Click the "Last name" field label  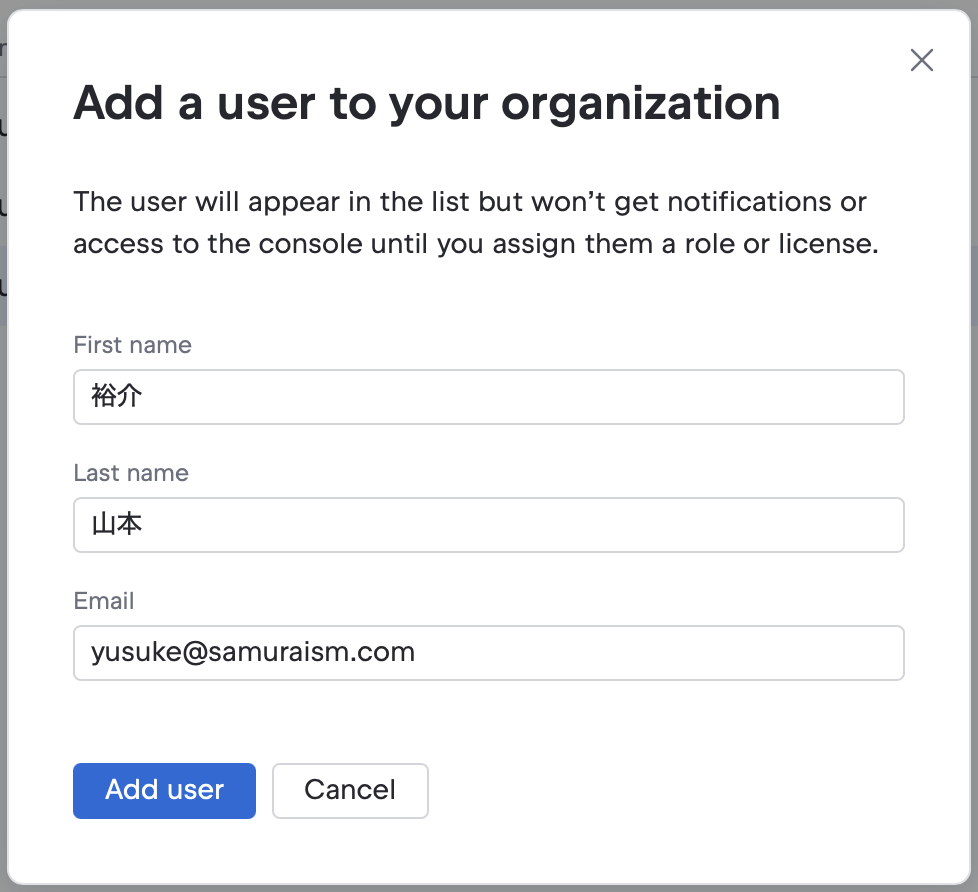131,473
